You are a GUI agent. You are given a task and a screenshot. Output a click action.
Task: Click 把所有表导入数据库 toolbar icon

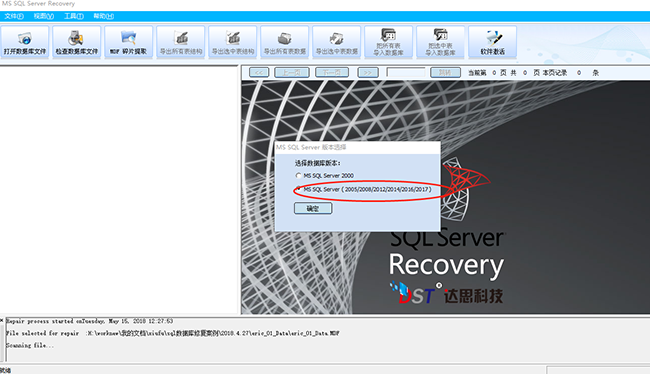(x=388, y=42)
